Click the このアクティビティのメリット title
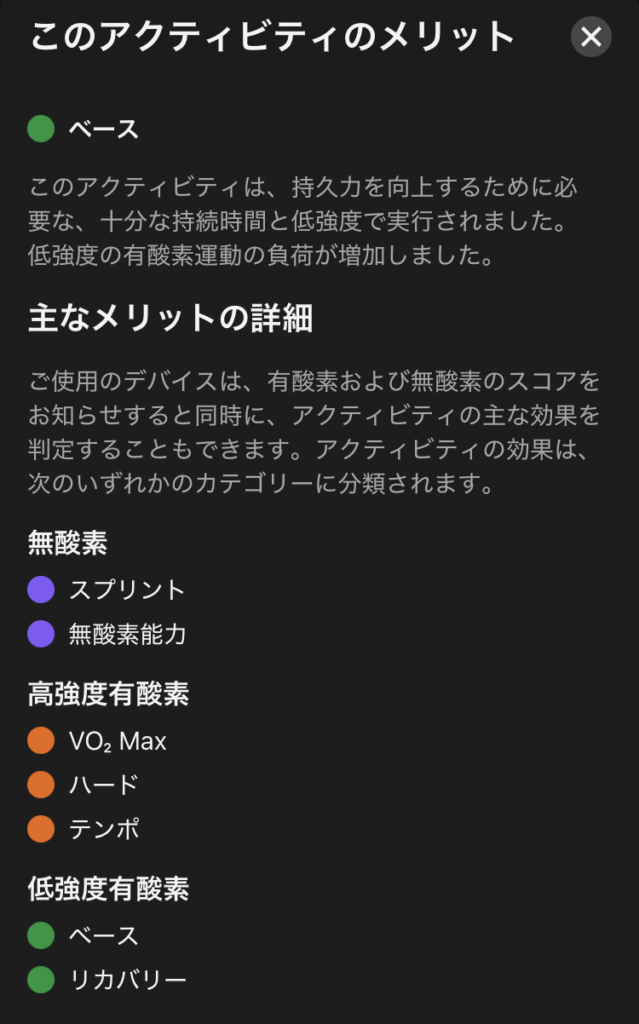The image size is (639, 1024). [272, 38]
